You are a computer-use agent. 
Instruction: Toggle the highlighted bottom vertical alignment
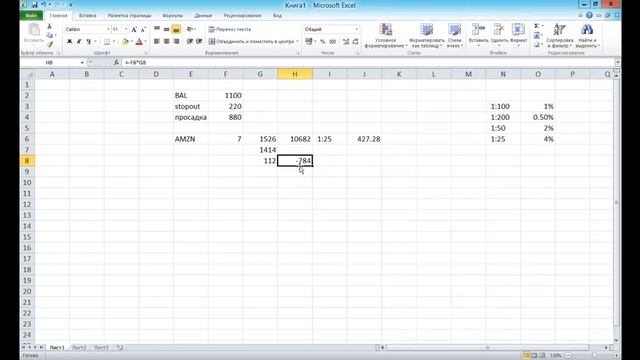(x=176, y=29)
